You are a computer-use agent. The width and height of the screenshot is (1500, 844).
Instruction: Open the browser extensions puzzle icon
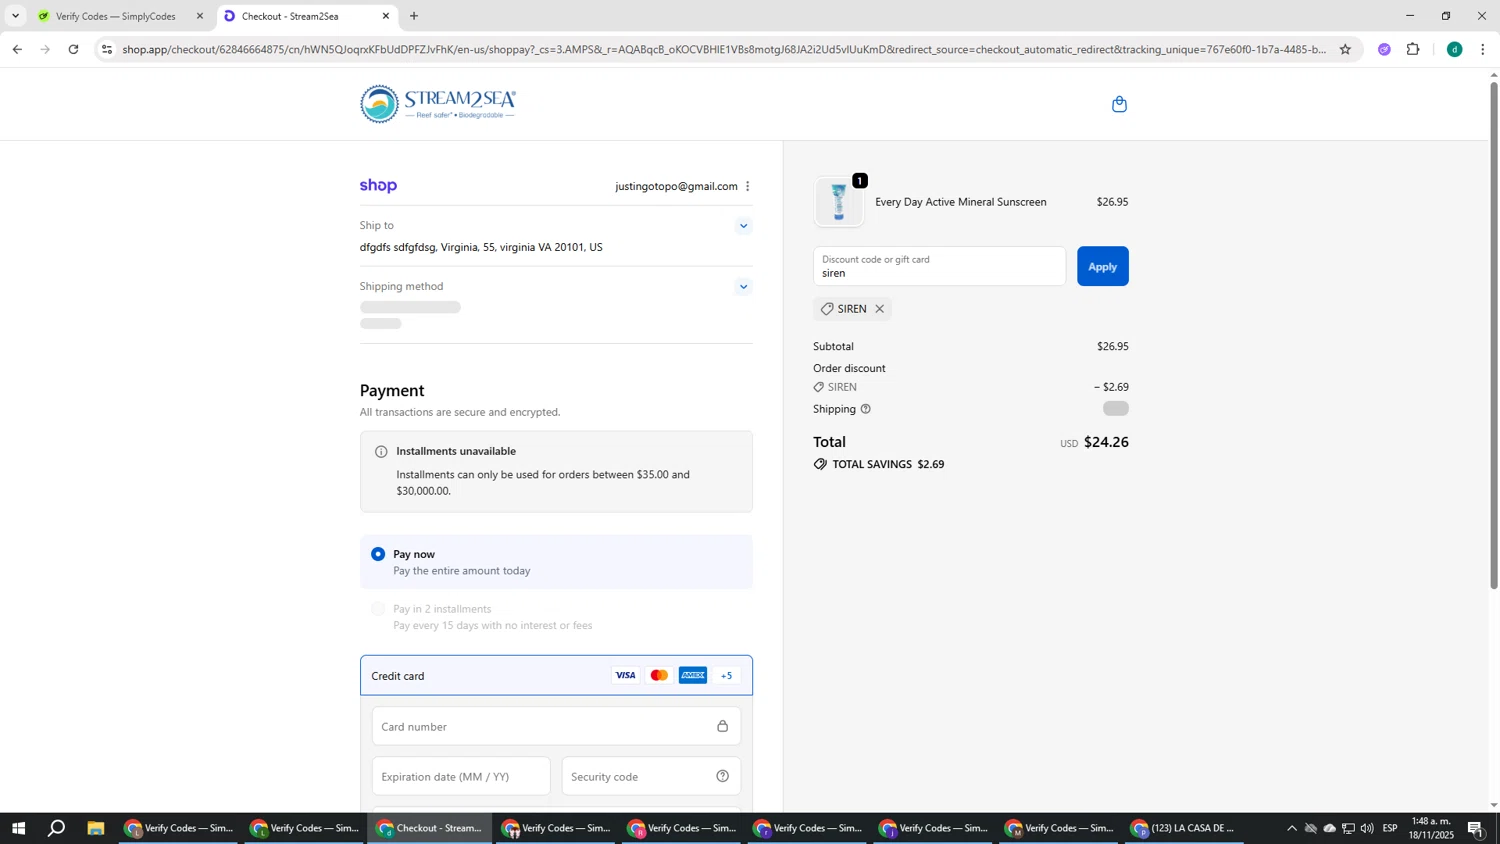pos(1413,49)
